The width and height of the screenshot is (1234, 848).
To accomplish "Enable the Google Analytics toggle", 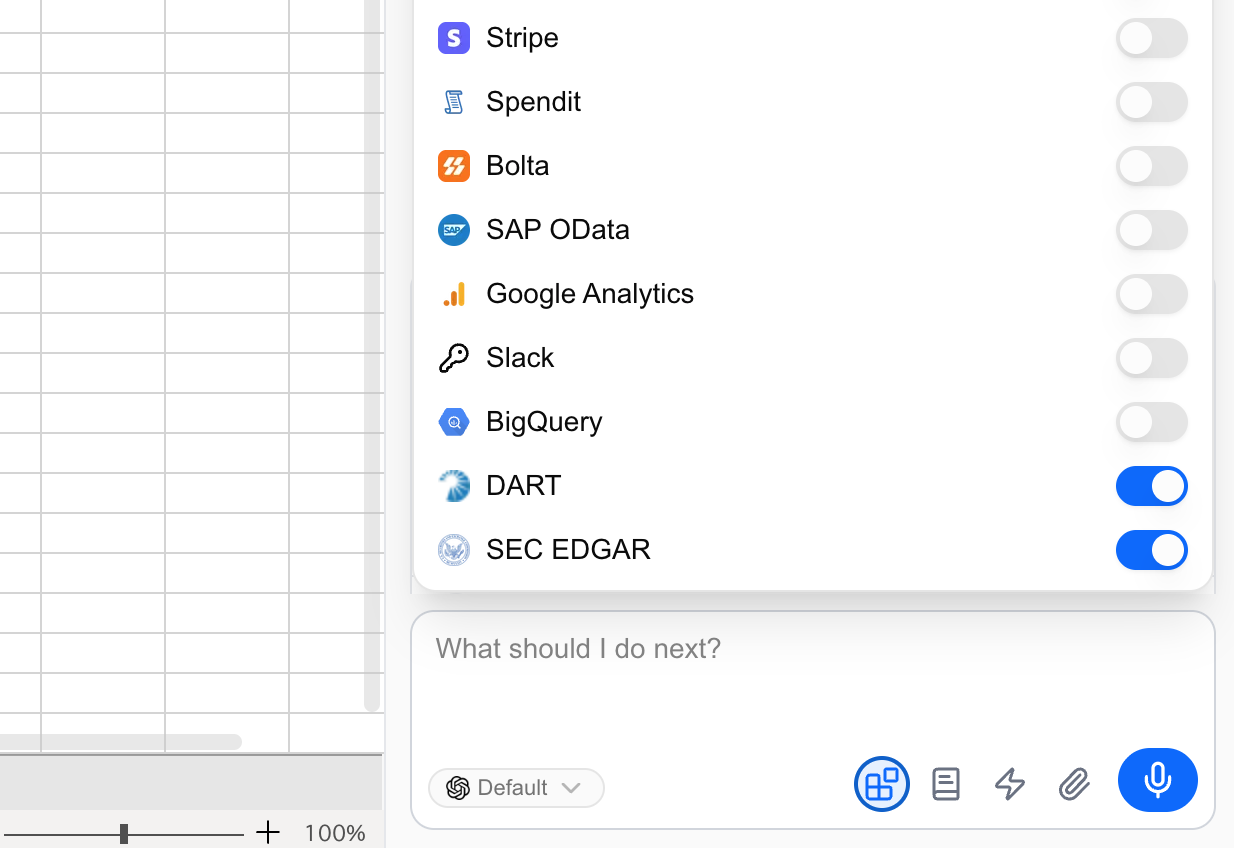I will coord(1152,294).
